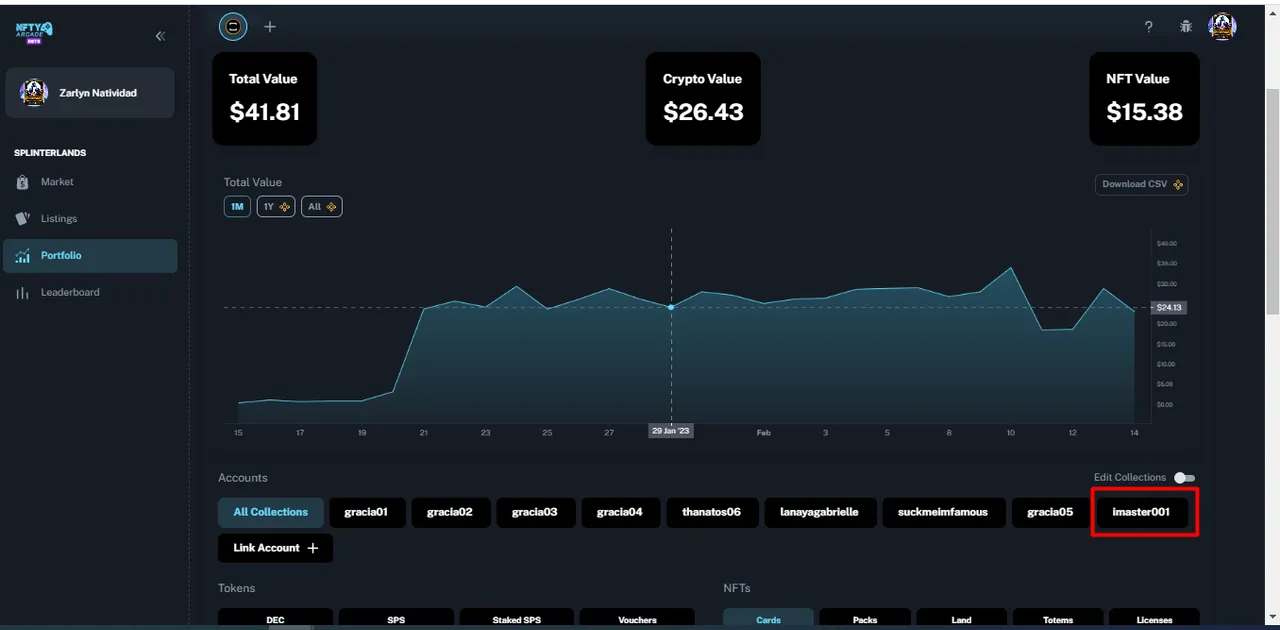Select the Splinterlands game icon at top
This screenshot has height=630, width=1280.
coord(233,27)
